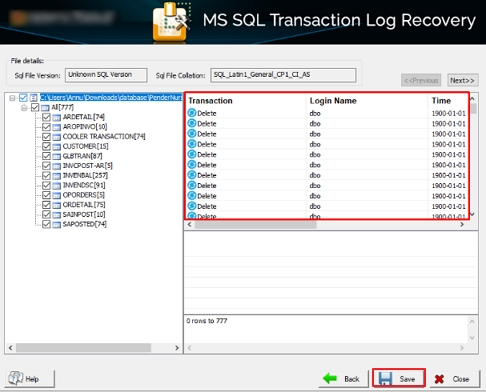Open Help via the Help button
This screenshot has height=392, width=486.
click(x=30, y=379)
